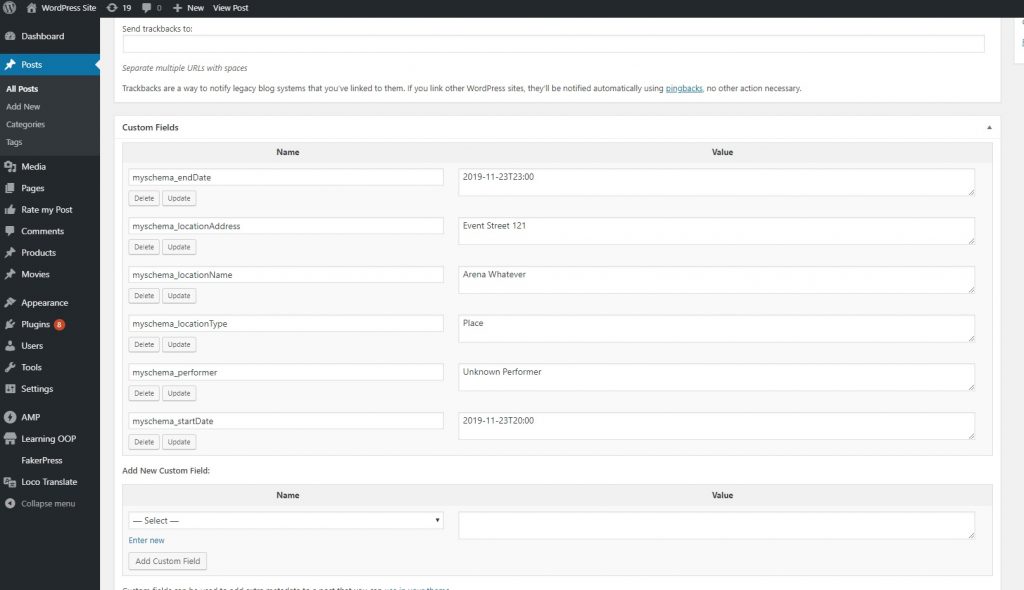Open the All Posts submenu item
This screenshot has width=1024, height=590.
pyautogui.click(x=22, y=89)
